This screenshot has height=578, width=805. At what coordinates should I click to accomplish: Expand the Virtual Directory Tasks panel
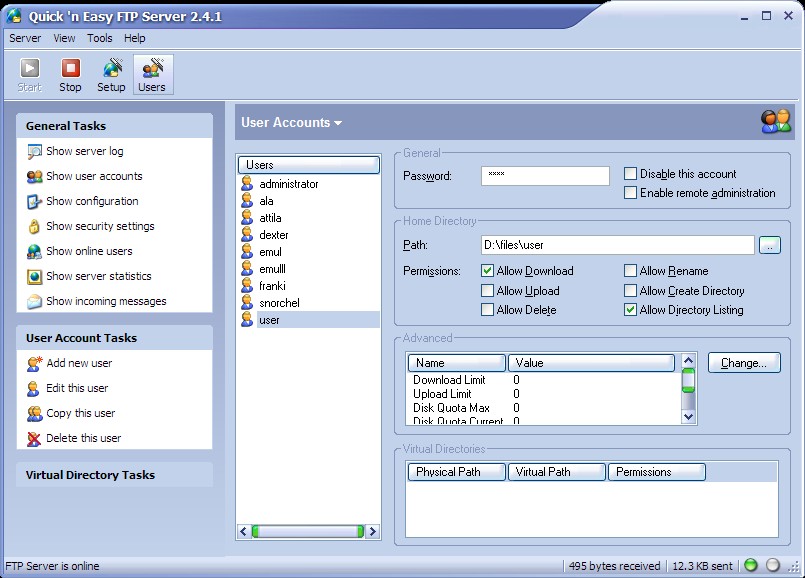tap(114, 475)
